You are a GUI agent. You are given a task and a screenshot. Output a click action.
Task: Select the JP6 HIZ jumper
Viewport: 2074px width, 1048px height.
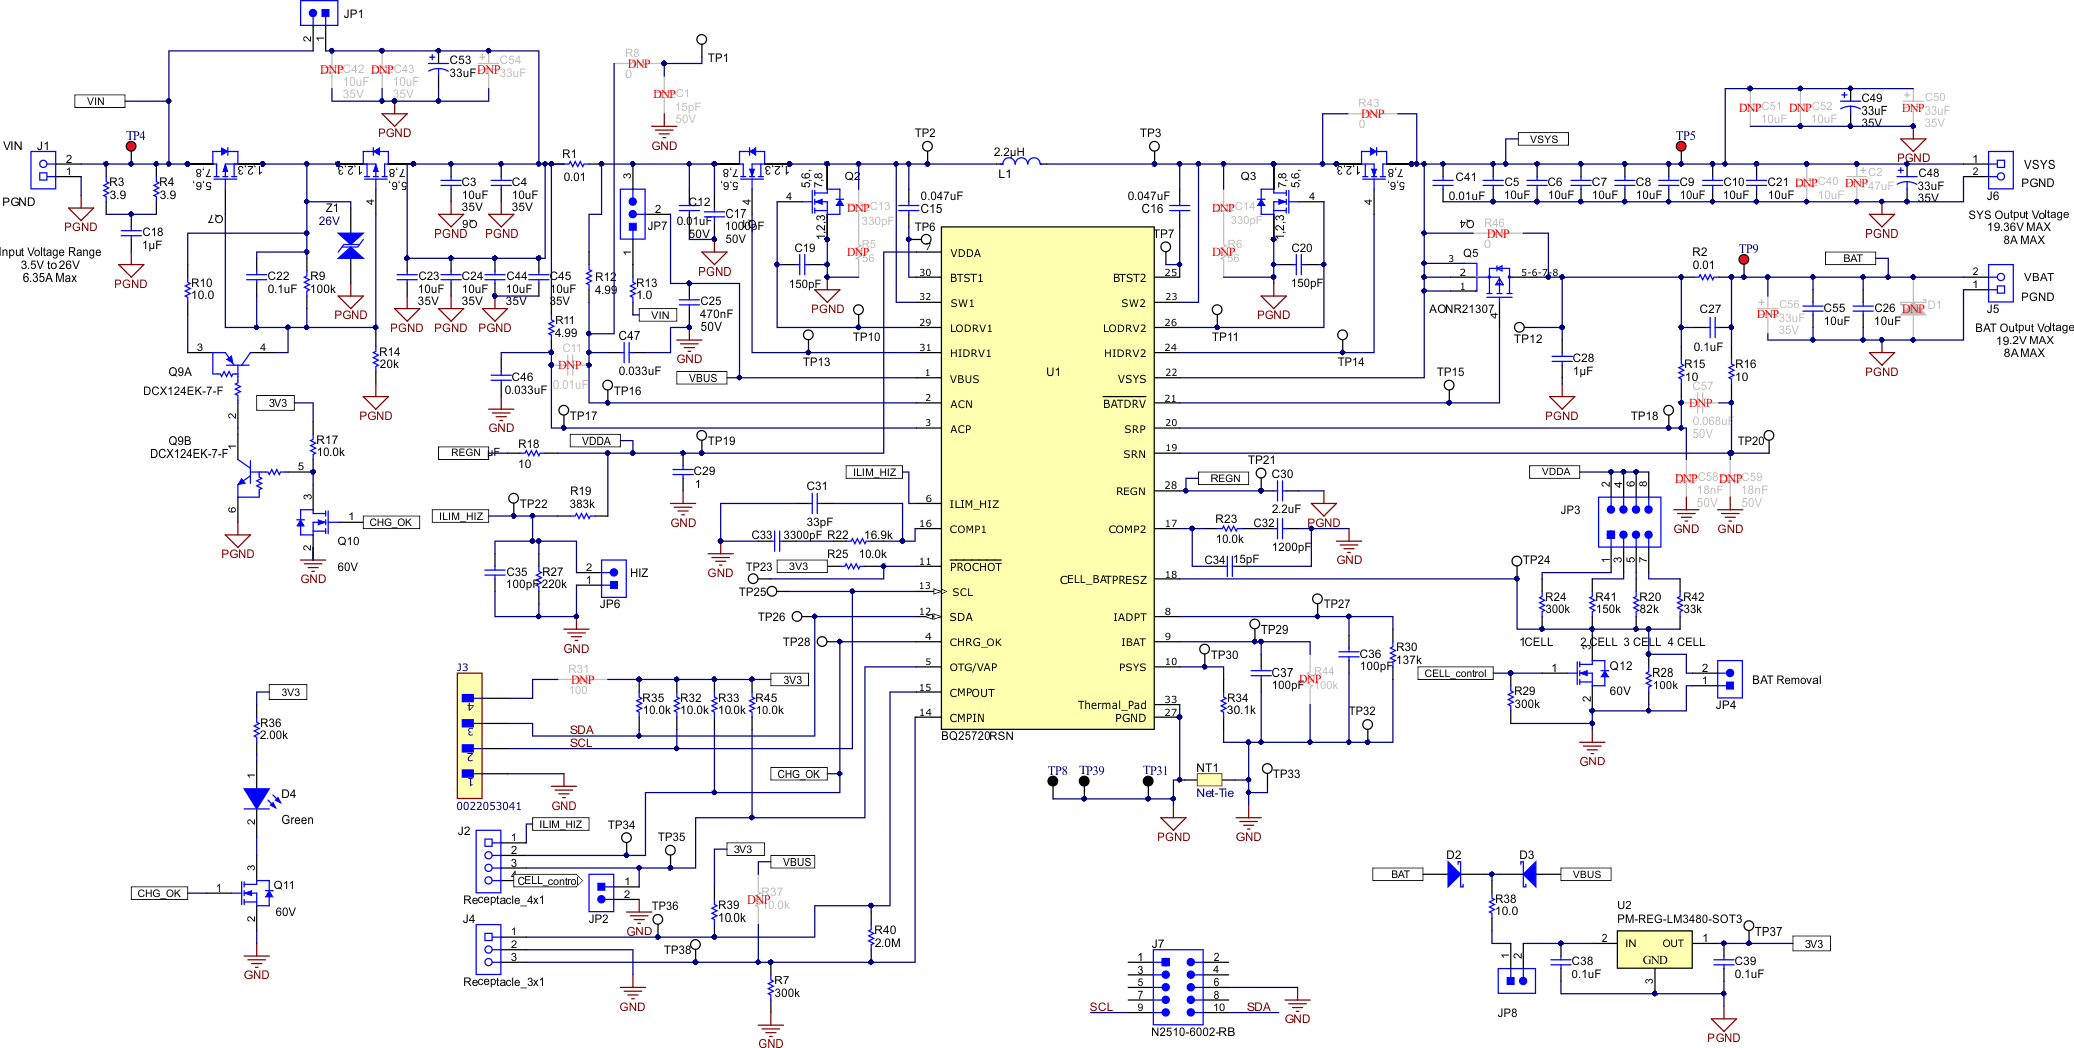(613, 578)
